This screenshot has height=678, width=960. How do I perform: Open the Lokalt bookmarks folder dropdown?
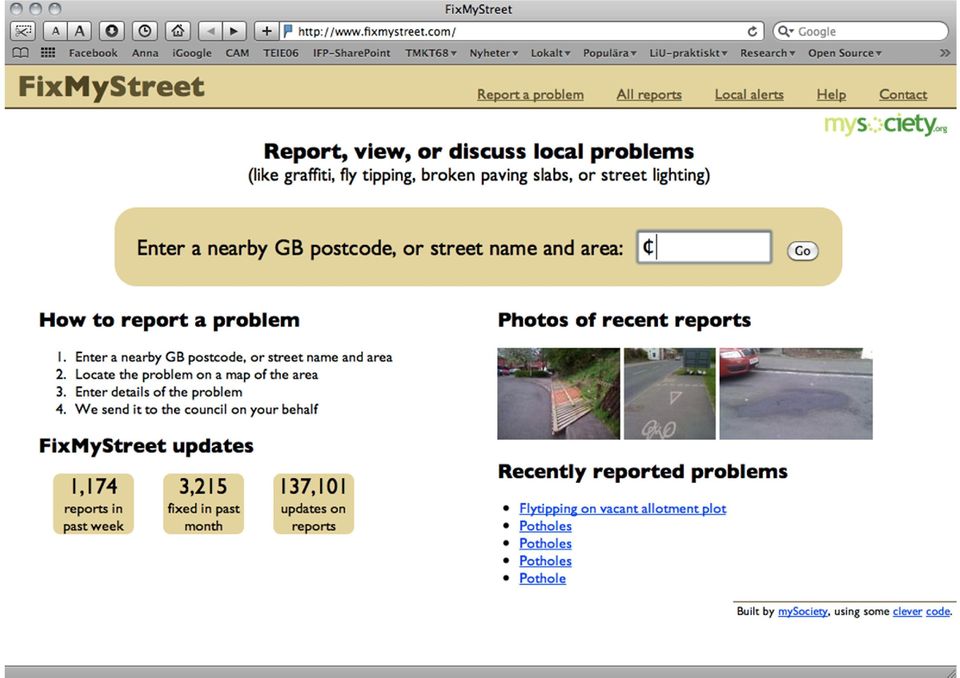(x=550, y=53)
